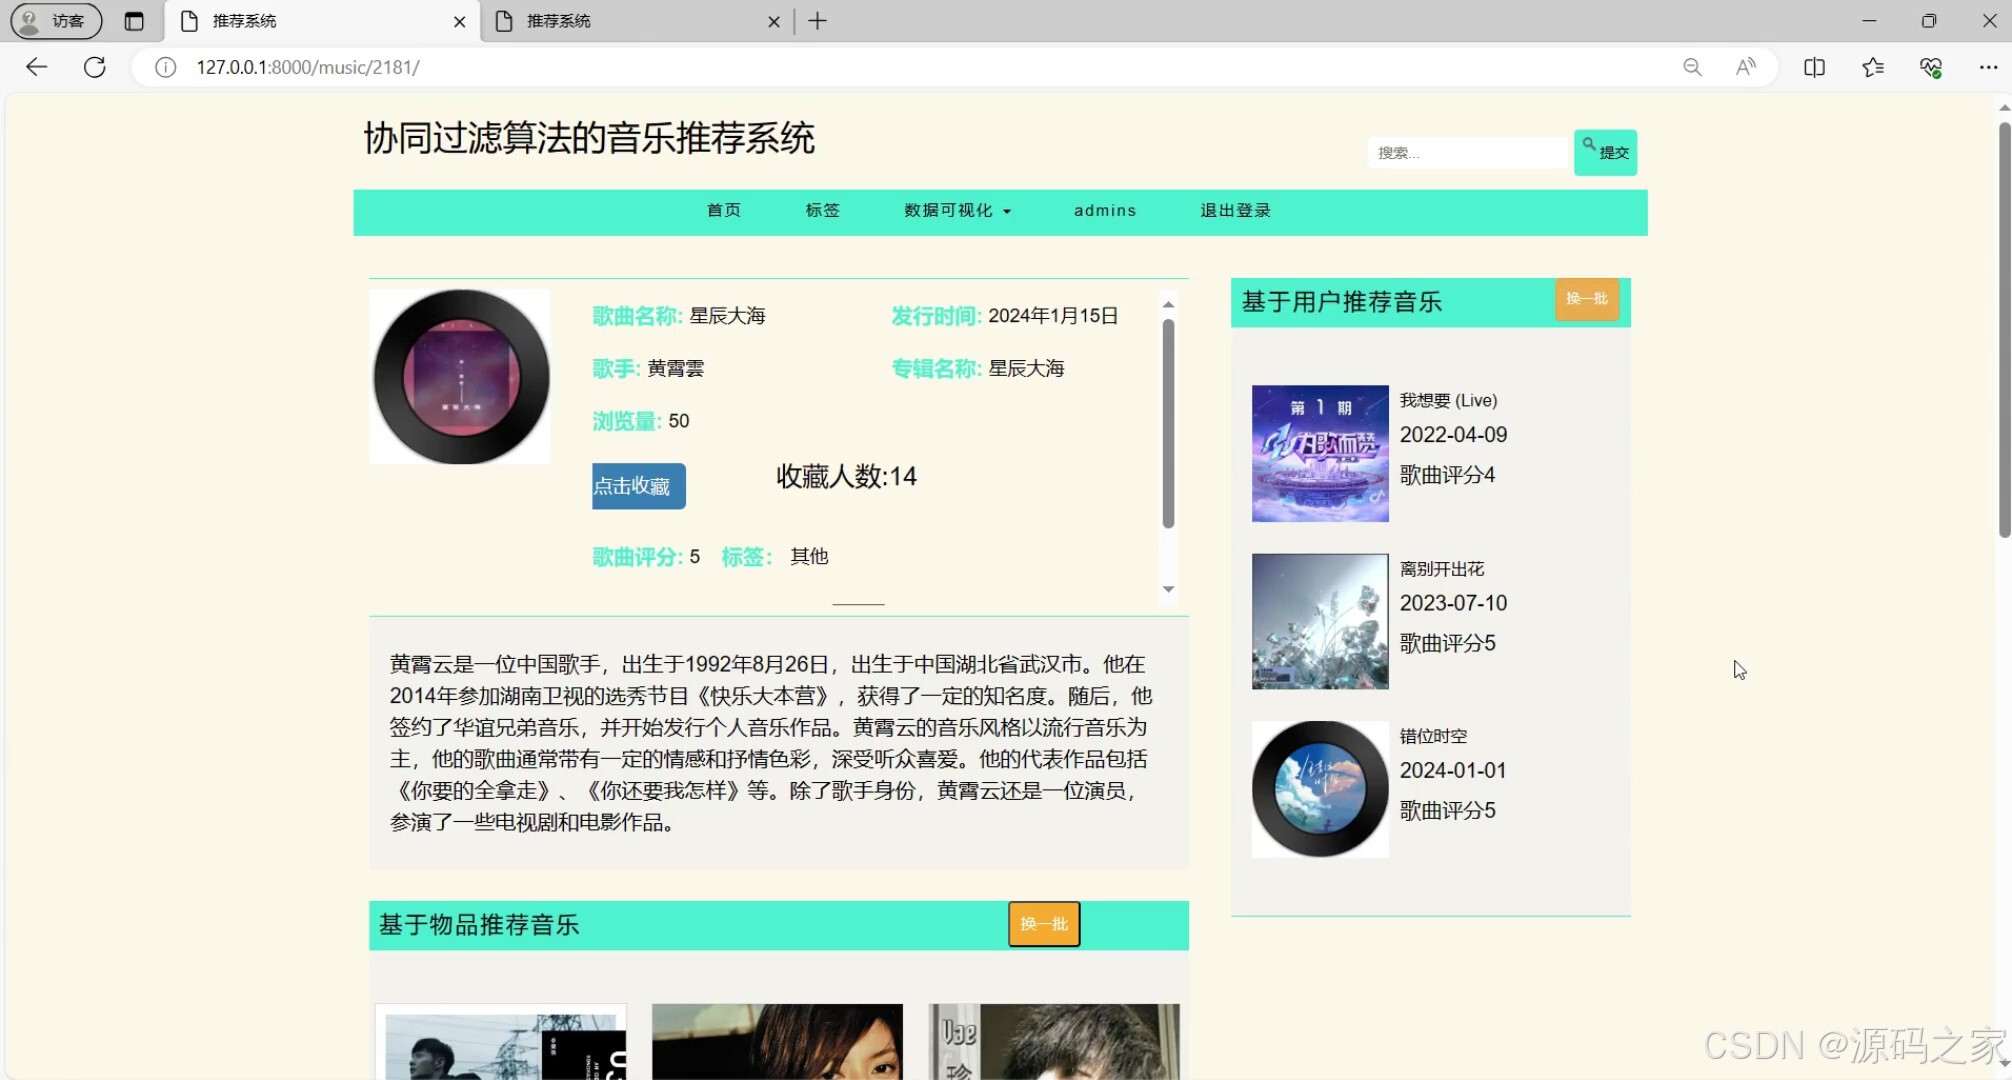Select 首页 in the navigation bar
The image size is (2012, 1080).
coord(723,211)
